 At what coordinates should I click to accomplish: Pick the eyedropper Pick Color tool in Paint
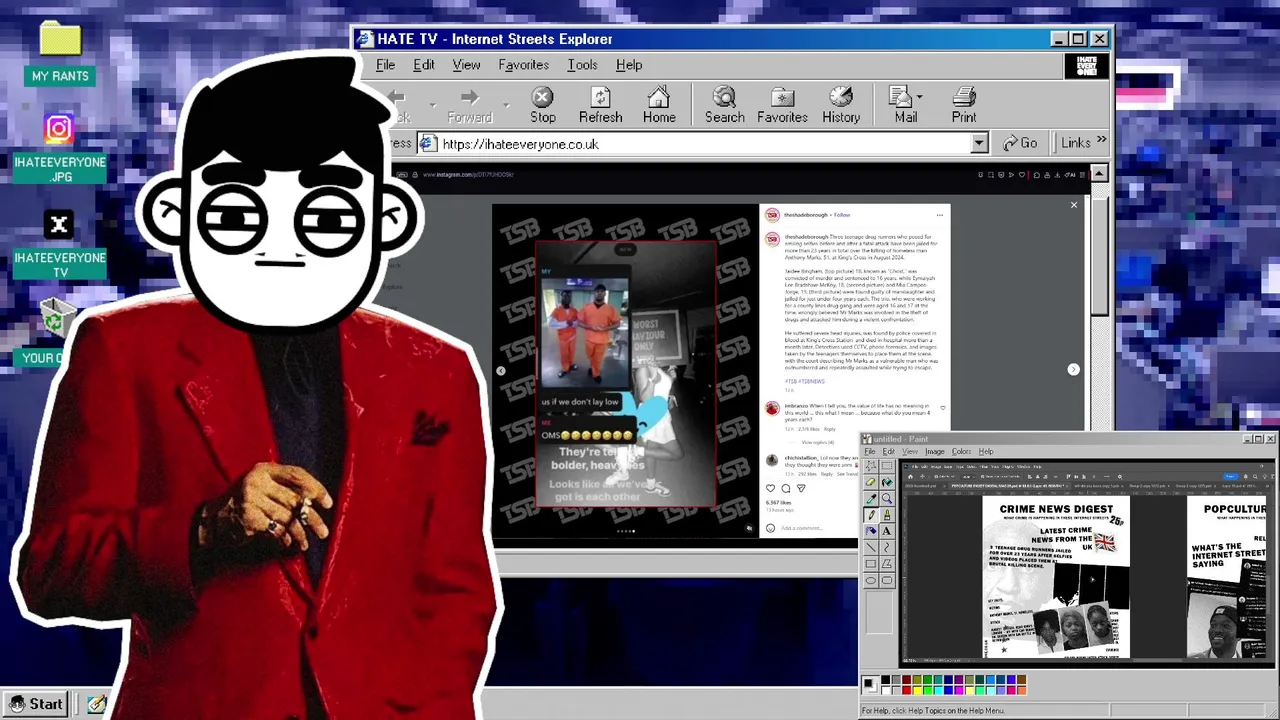(871, 498)
